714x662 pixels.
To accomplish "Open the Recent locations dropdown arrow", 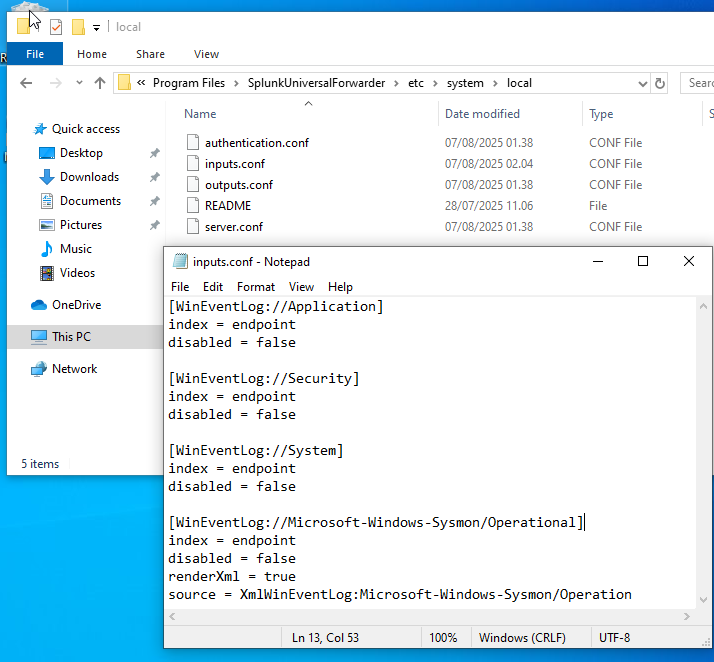I will 79,83.
